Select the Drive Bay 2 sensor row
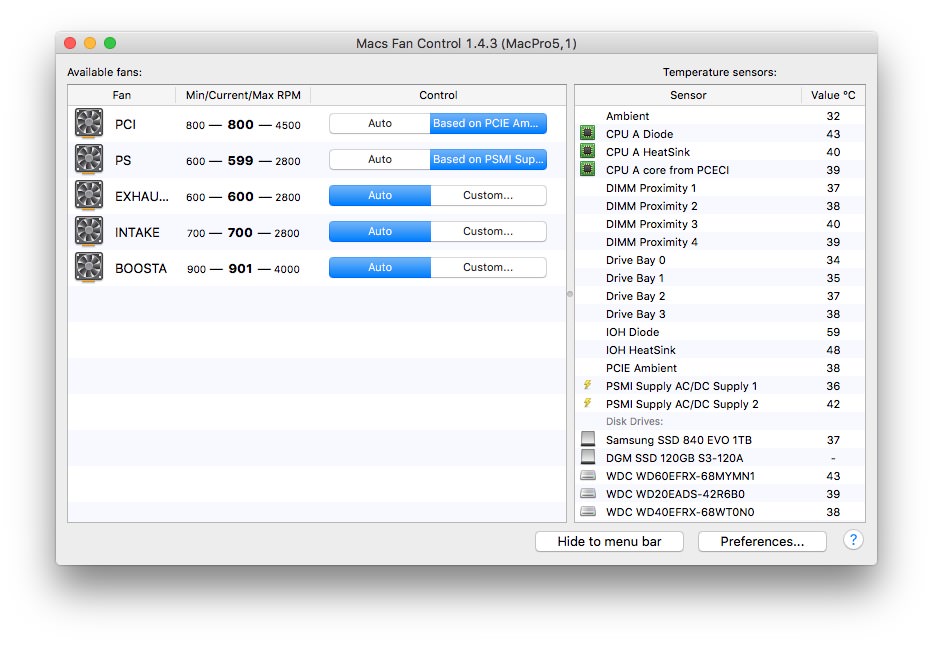 720,296
